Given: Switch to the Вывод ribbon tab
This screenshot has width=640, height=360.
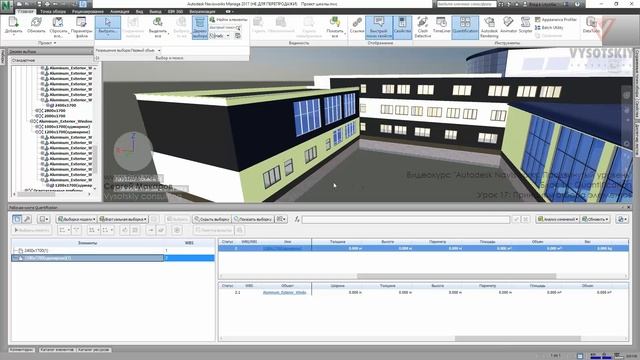Looking at the screenshot, I should pos(155,11).
